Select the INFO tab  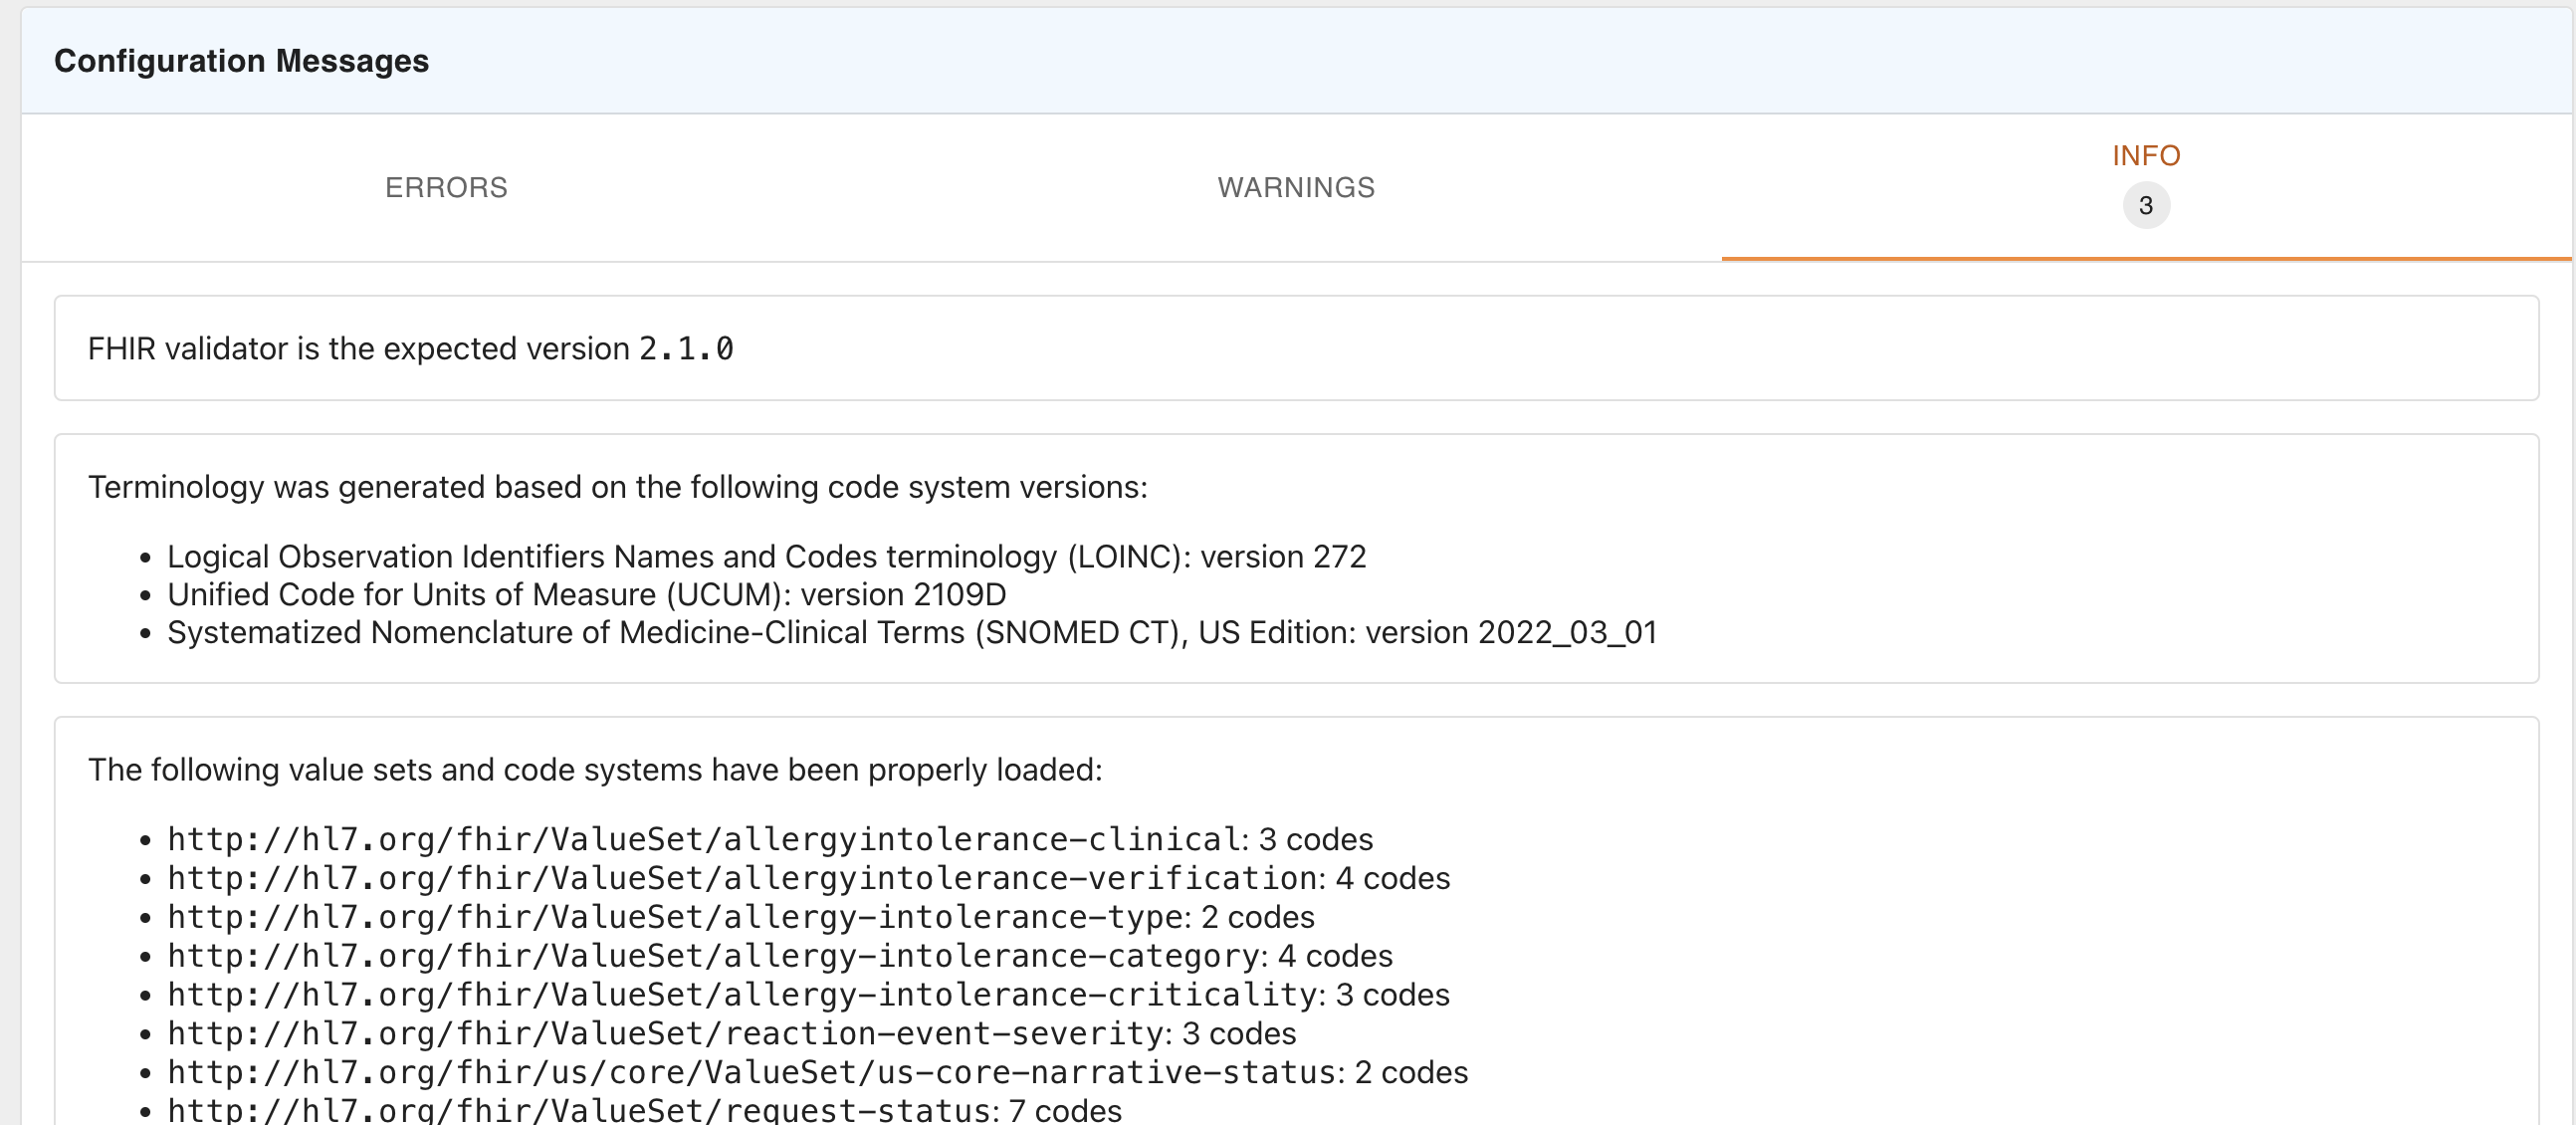pos(2145,156)
